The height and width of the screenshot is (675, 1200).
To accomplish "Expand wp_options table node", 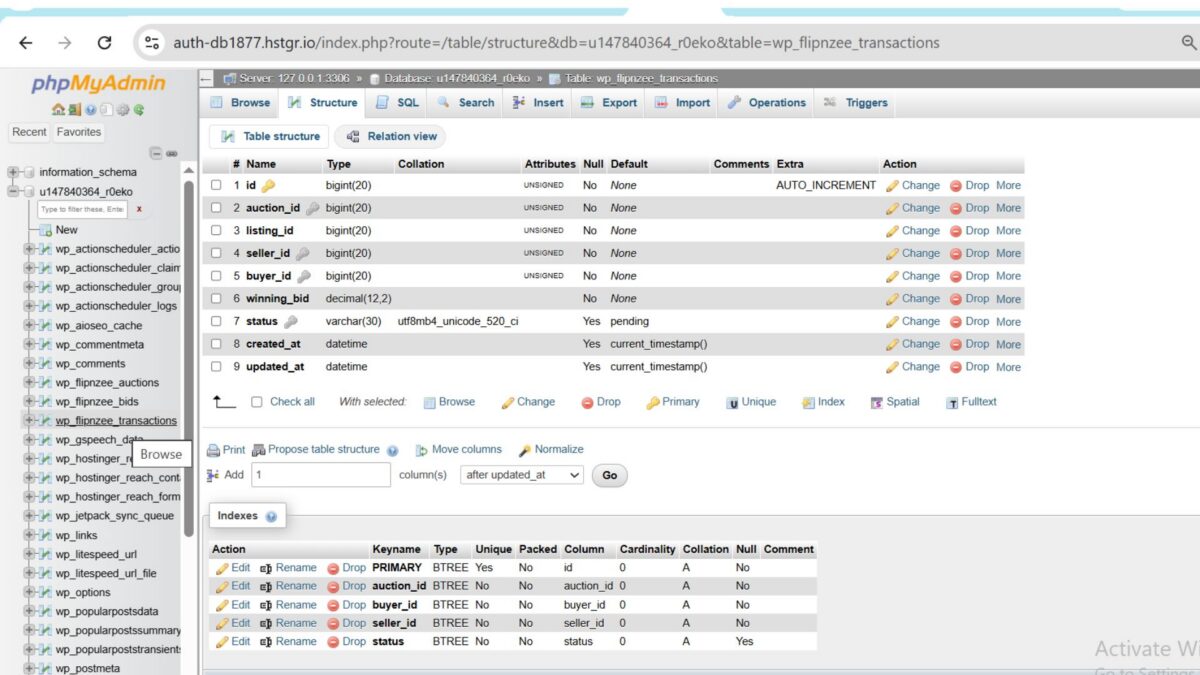I will [x=30, y=593].
